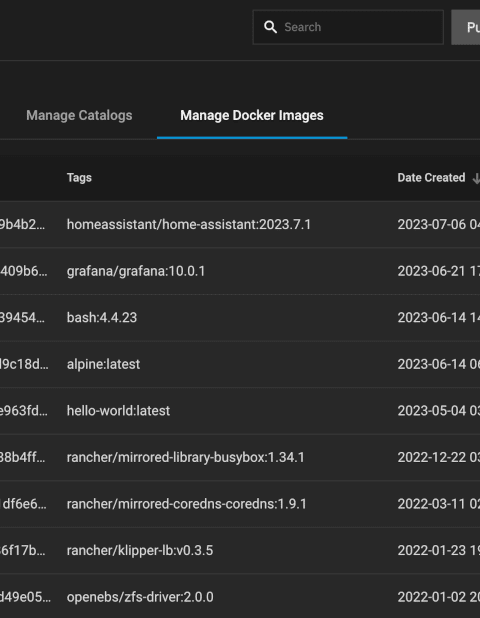Click the openebs/zfs-driver:2.0.0 image row

(x=240, y=597)
